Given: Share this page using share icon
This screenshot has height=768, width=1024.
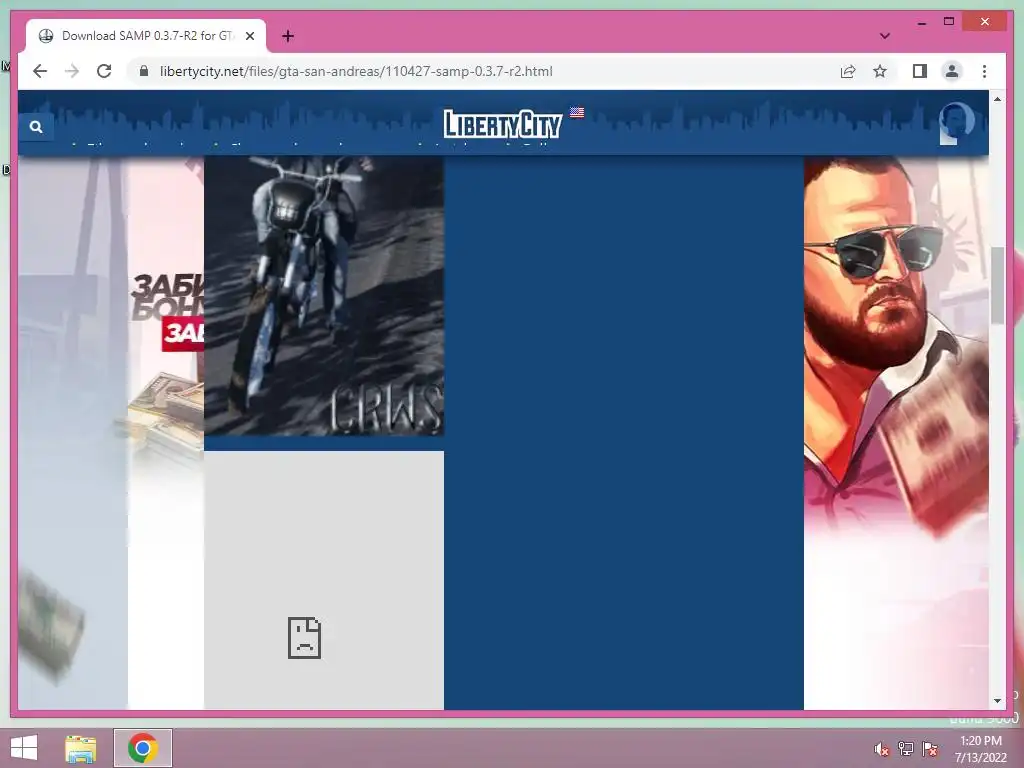Looking at the screenshot, I should pos(848,71).
